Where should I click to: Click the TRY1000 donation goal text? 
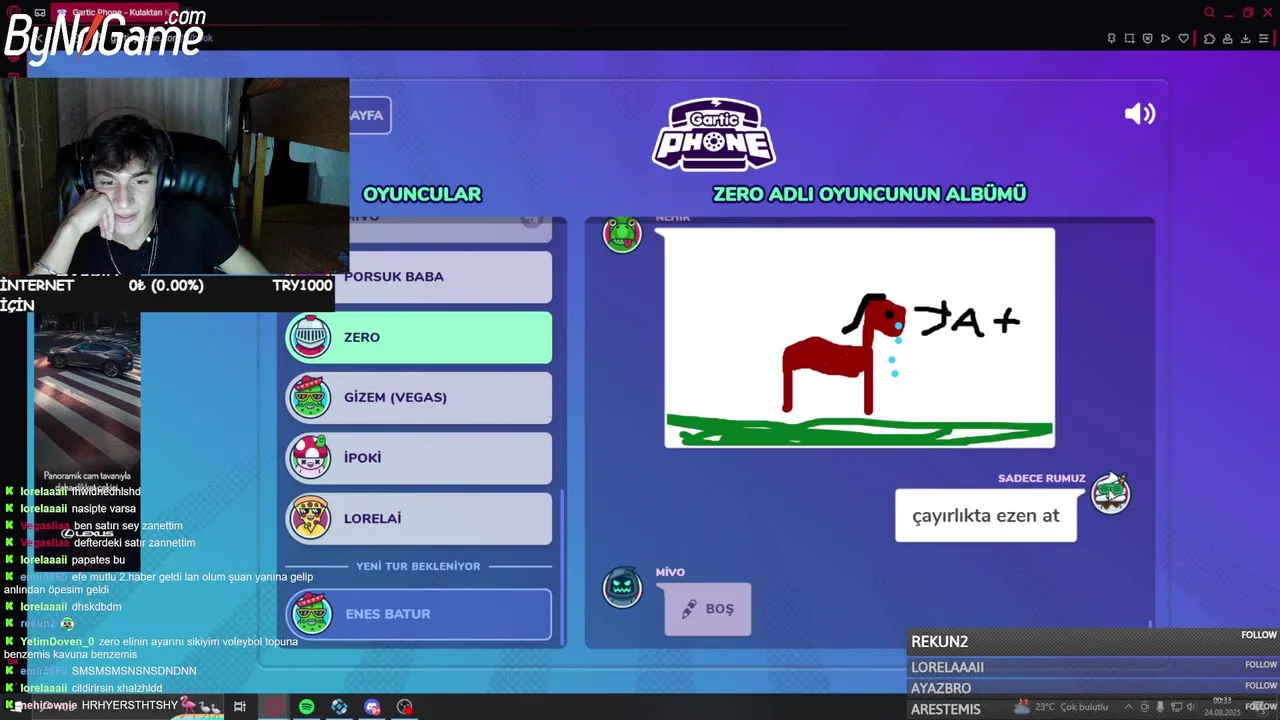pos(302,285)
